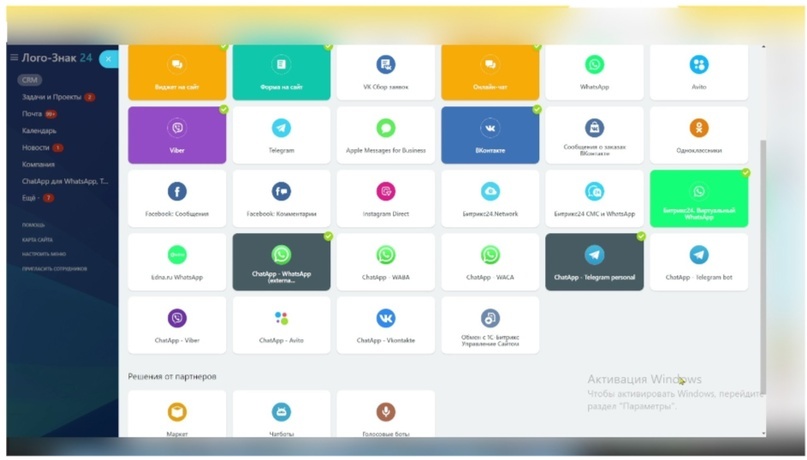Select CRM in the left menu
This screenshot has width=807, height=460.
30,80
